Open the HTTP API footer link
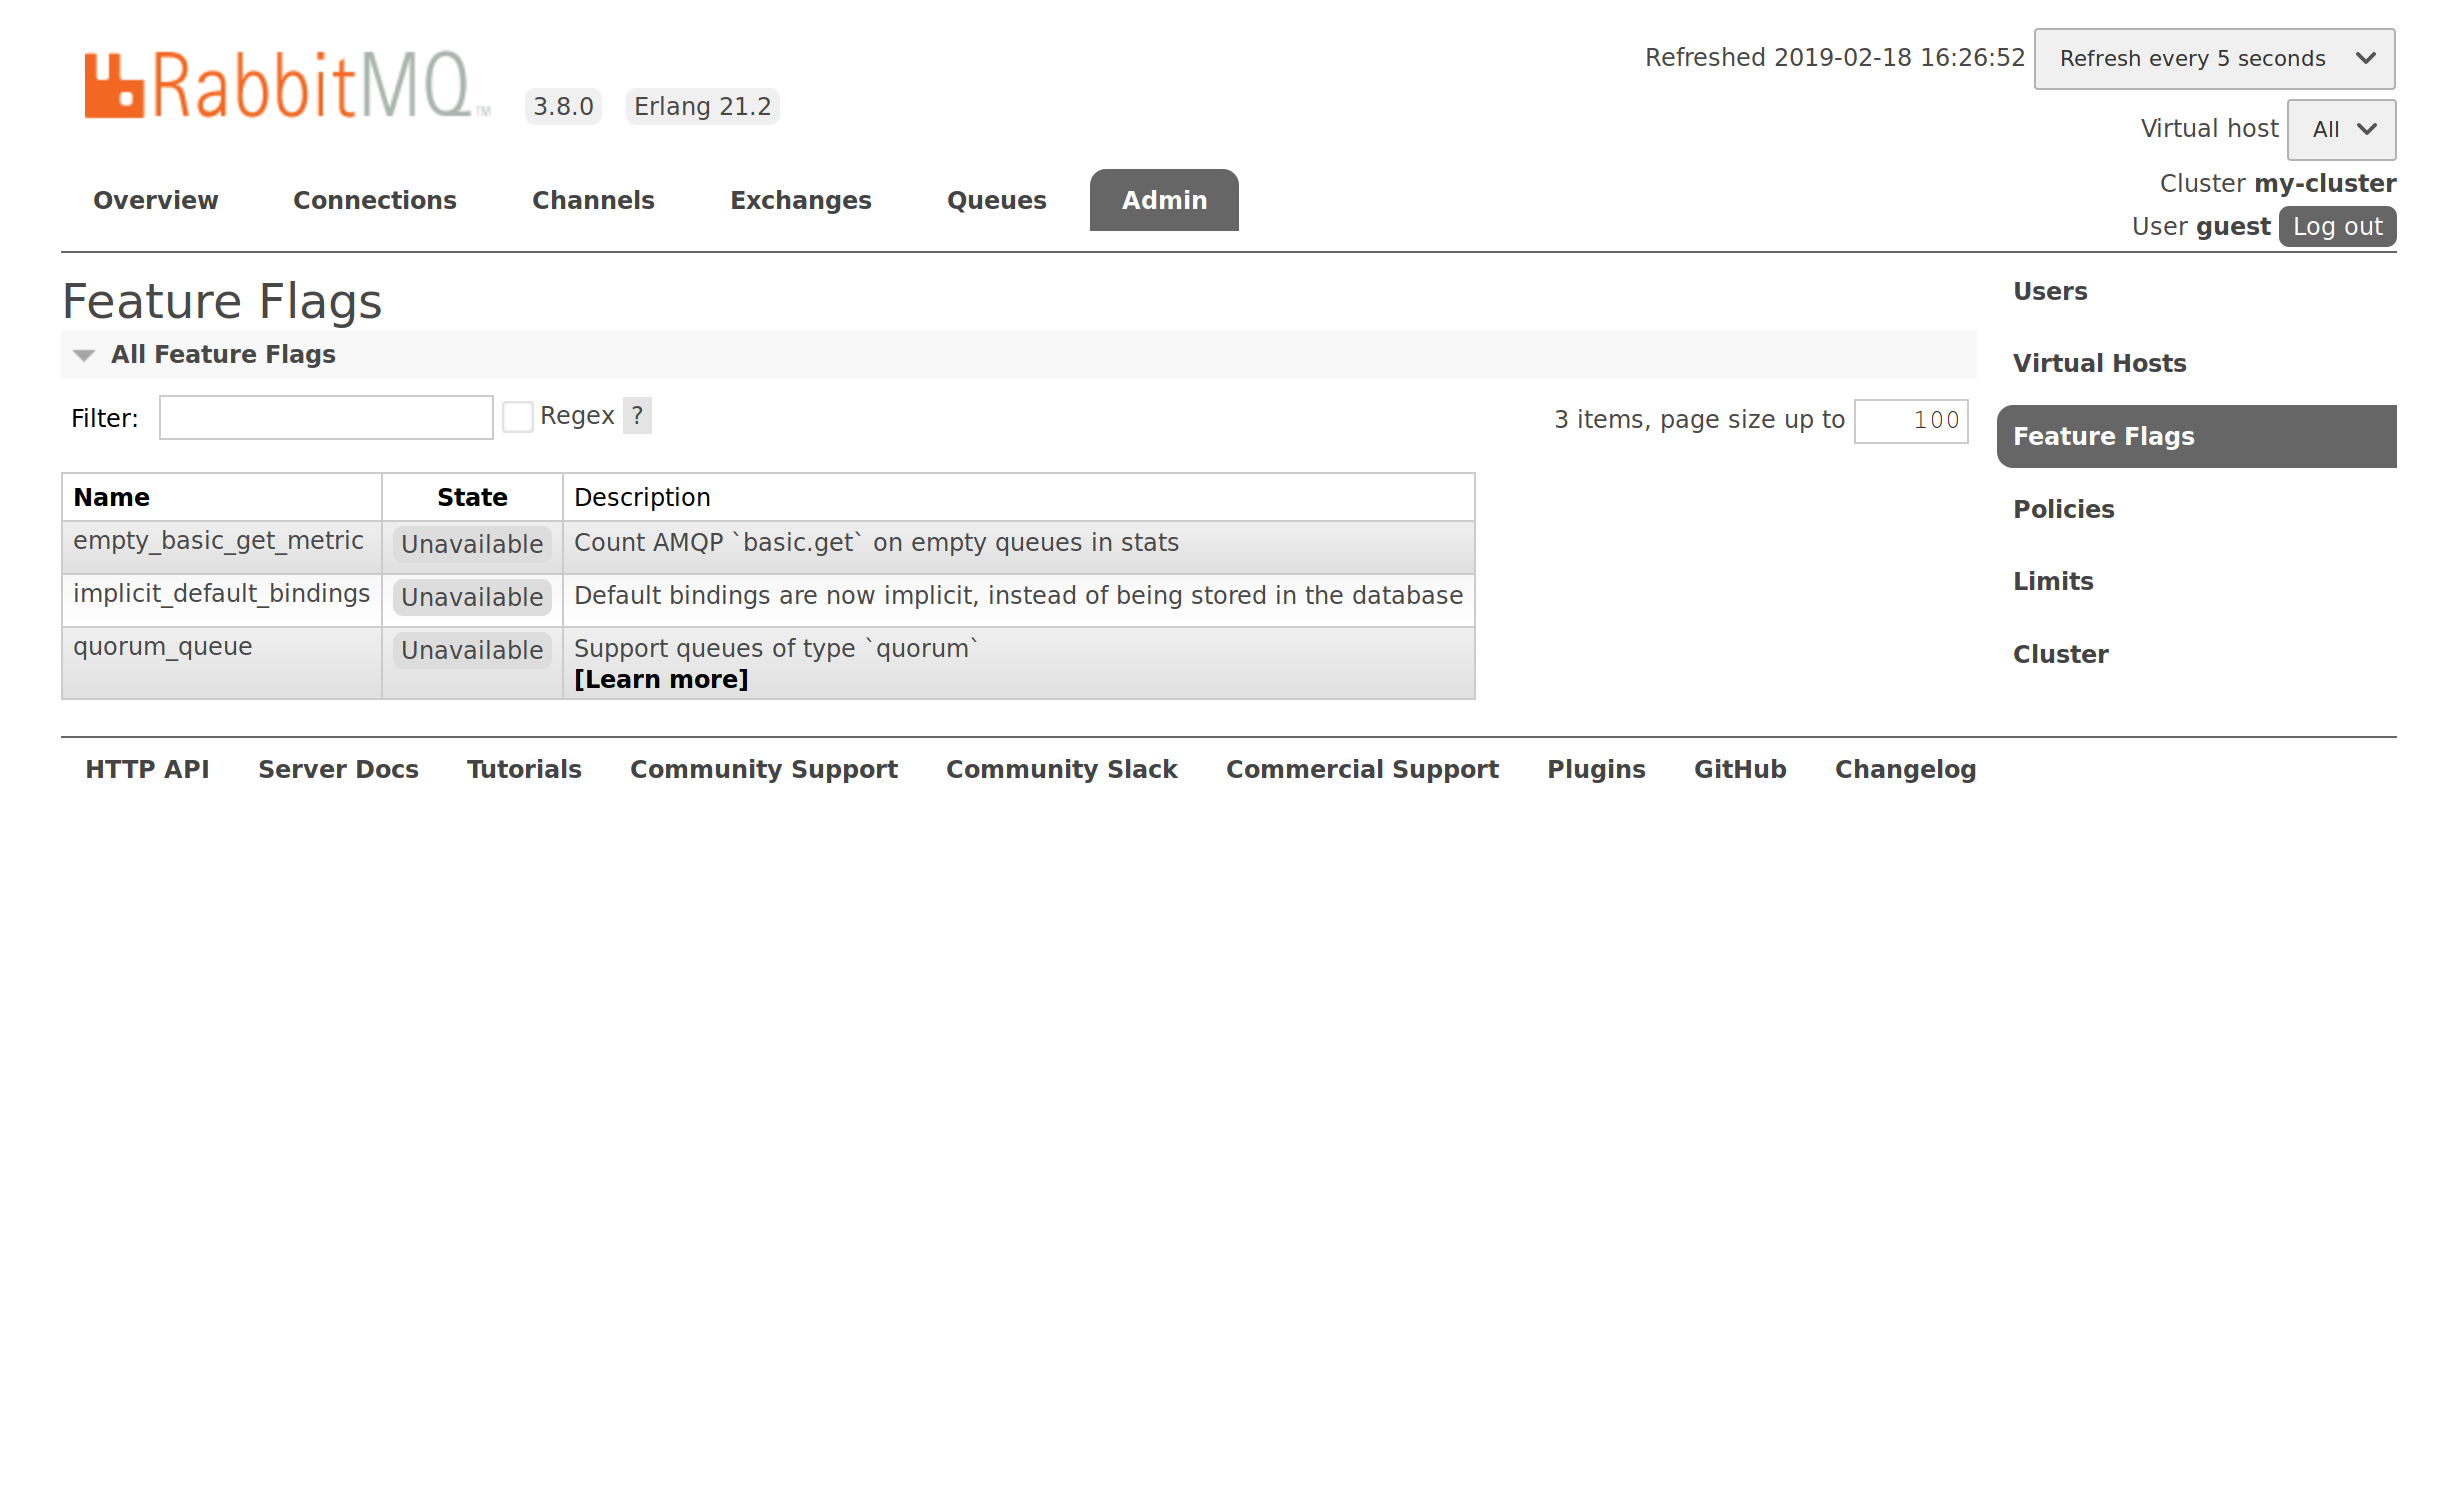2458x1492 pixels. point(147,770)
